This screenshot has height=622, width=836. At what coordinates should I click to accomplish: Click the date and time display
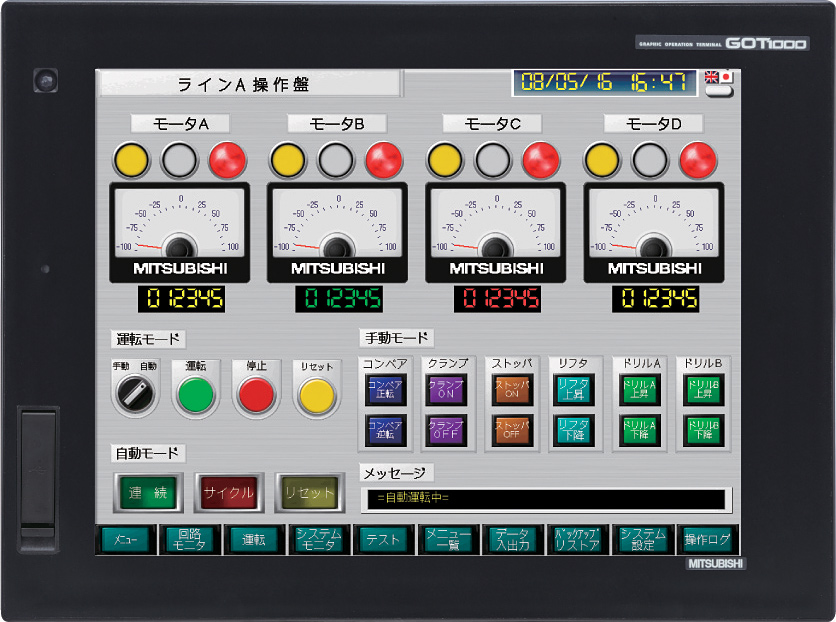603,83
